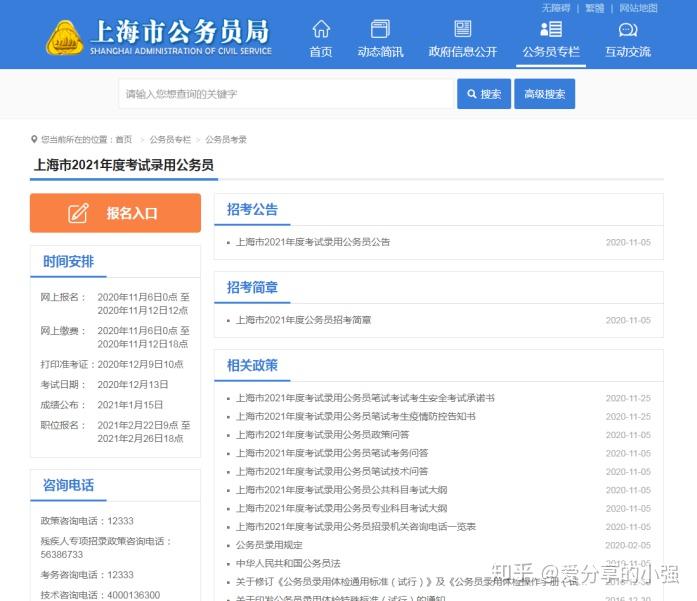Screen dimensions: 697x601
Task: Click the home icon above 首页
Action: pos(321,29)
